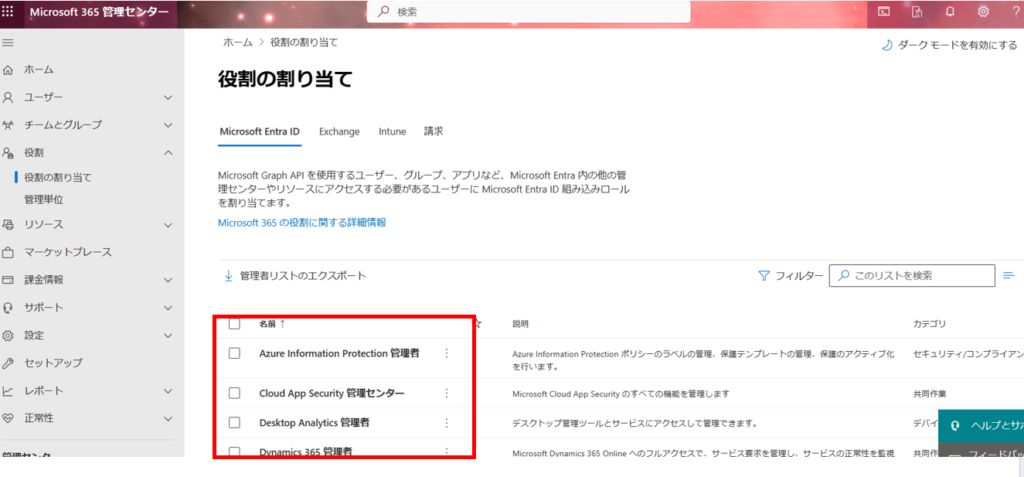Expand the サポート chevron
The width and height of the screenshot is (1024, 477).
tap(168, 308)
